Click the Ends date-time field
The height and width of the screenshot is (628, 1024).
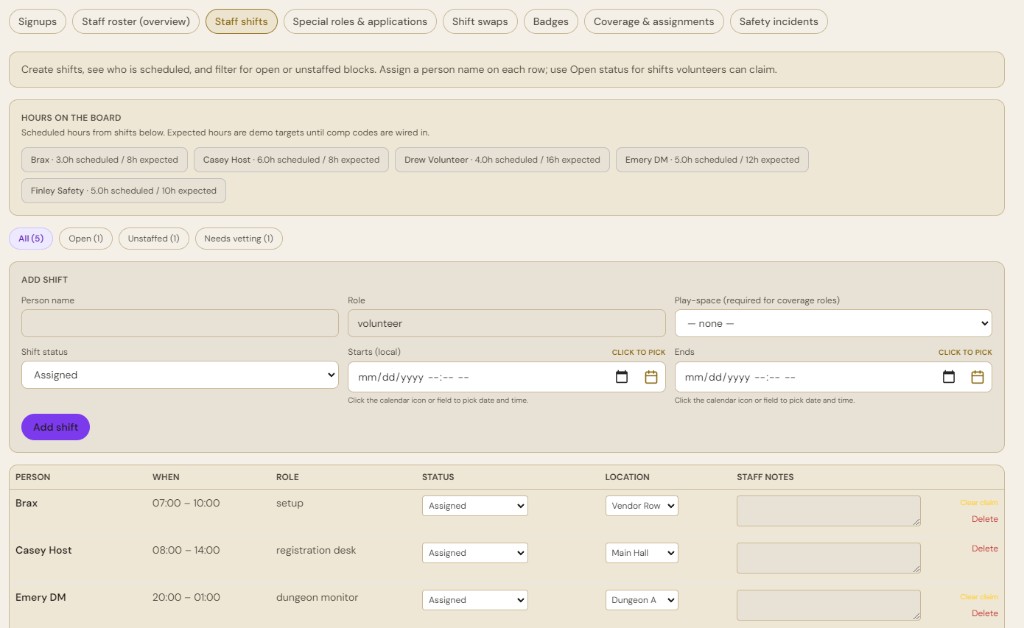point(833,377)
